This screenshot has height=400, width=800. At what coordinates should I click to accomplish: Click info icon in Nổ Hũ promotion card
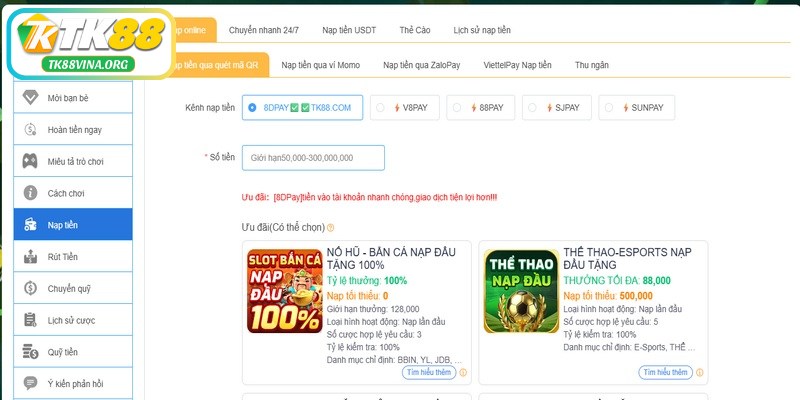(x=463, y=372)
